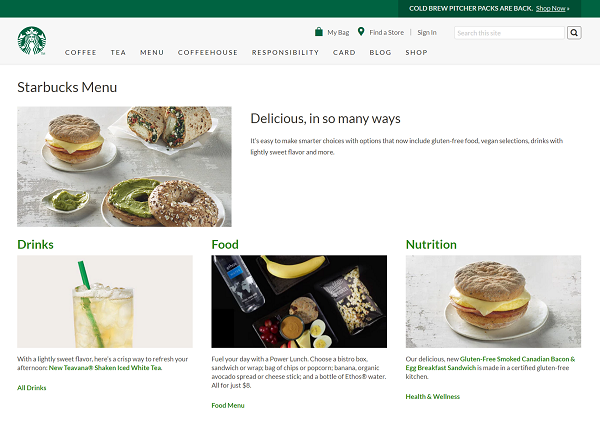Visit the Blog navigation link

pyautogui.click(x=380, y=52)
